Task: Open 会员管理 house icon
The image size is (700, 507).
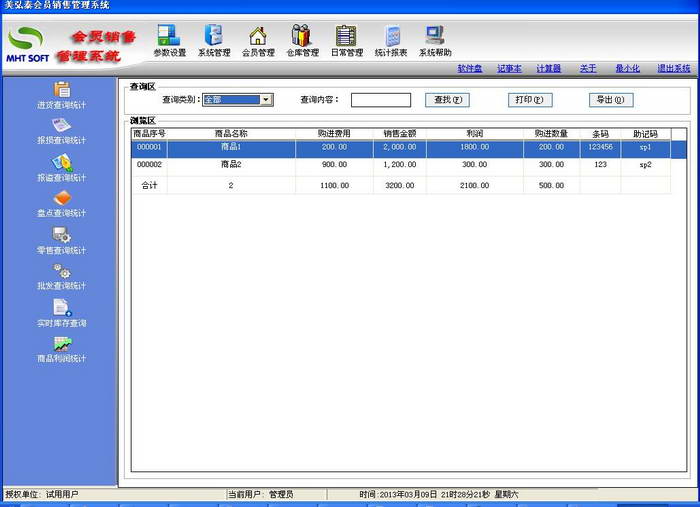Action: coord(258,36)
